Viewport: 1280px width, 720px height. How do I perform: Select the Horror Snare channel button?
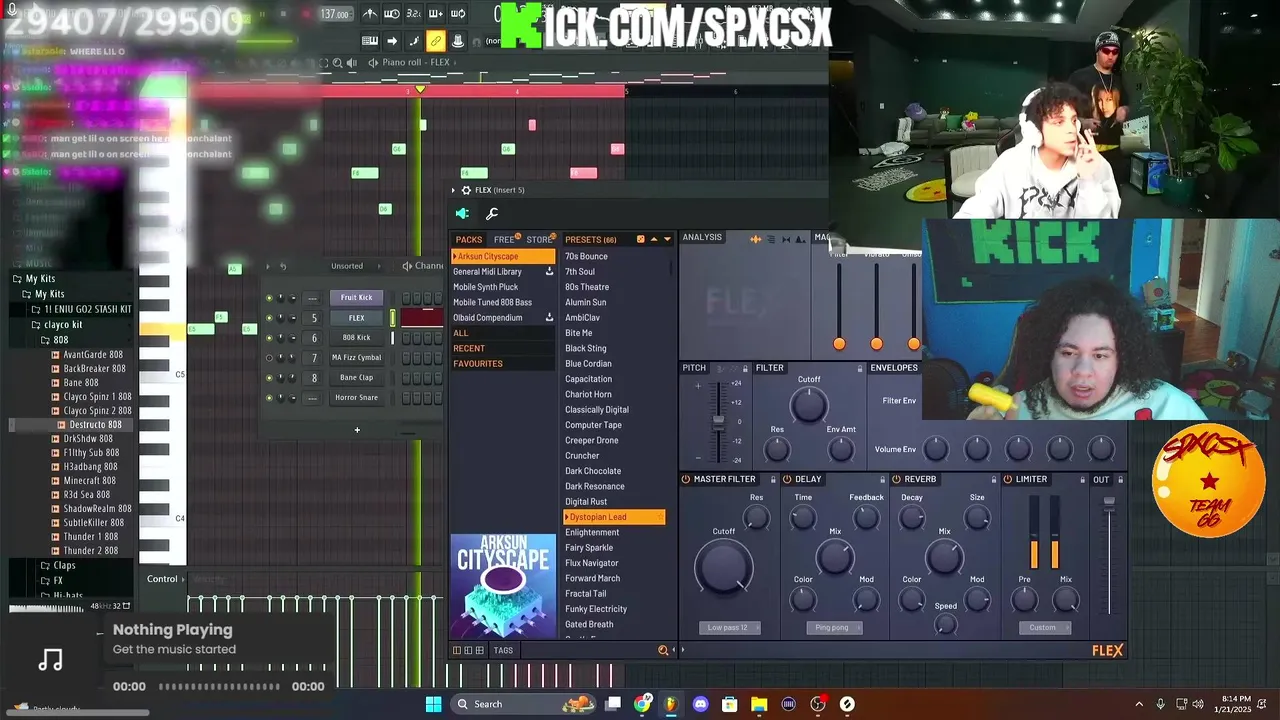356,398
